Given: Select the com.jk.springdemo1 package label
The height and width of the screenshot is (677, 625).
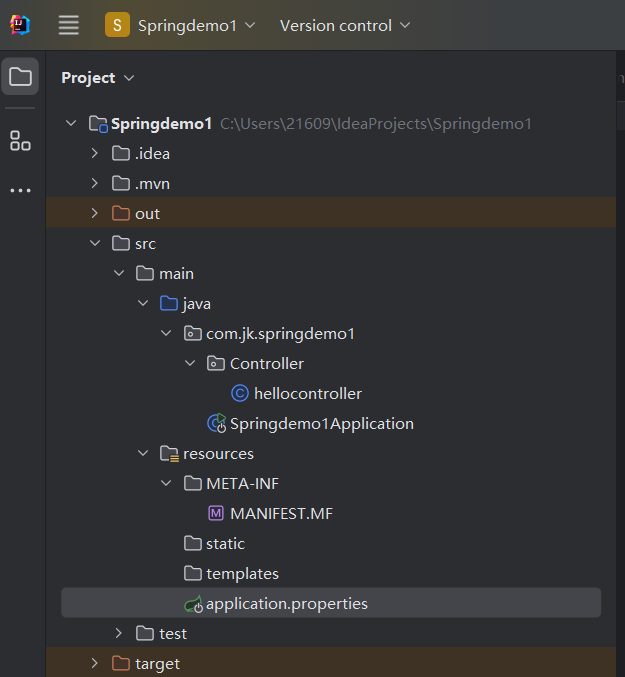Looking at the screenshot, I should (x=281, y=334).
